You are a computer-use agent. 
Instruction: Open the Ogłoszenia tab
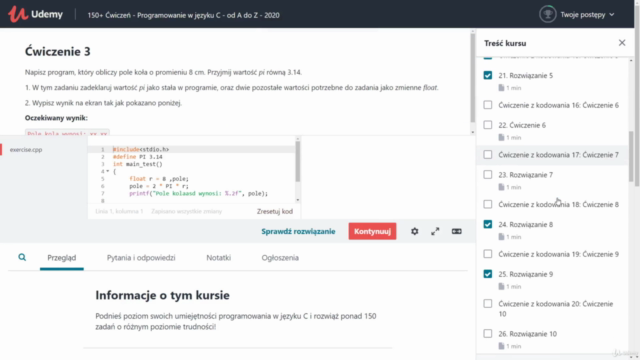pos(280,258)
